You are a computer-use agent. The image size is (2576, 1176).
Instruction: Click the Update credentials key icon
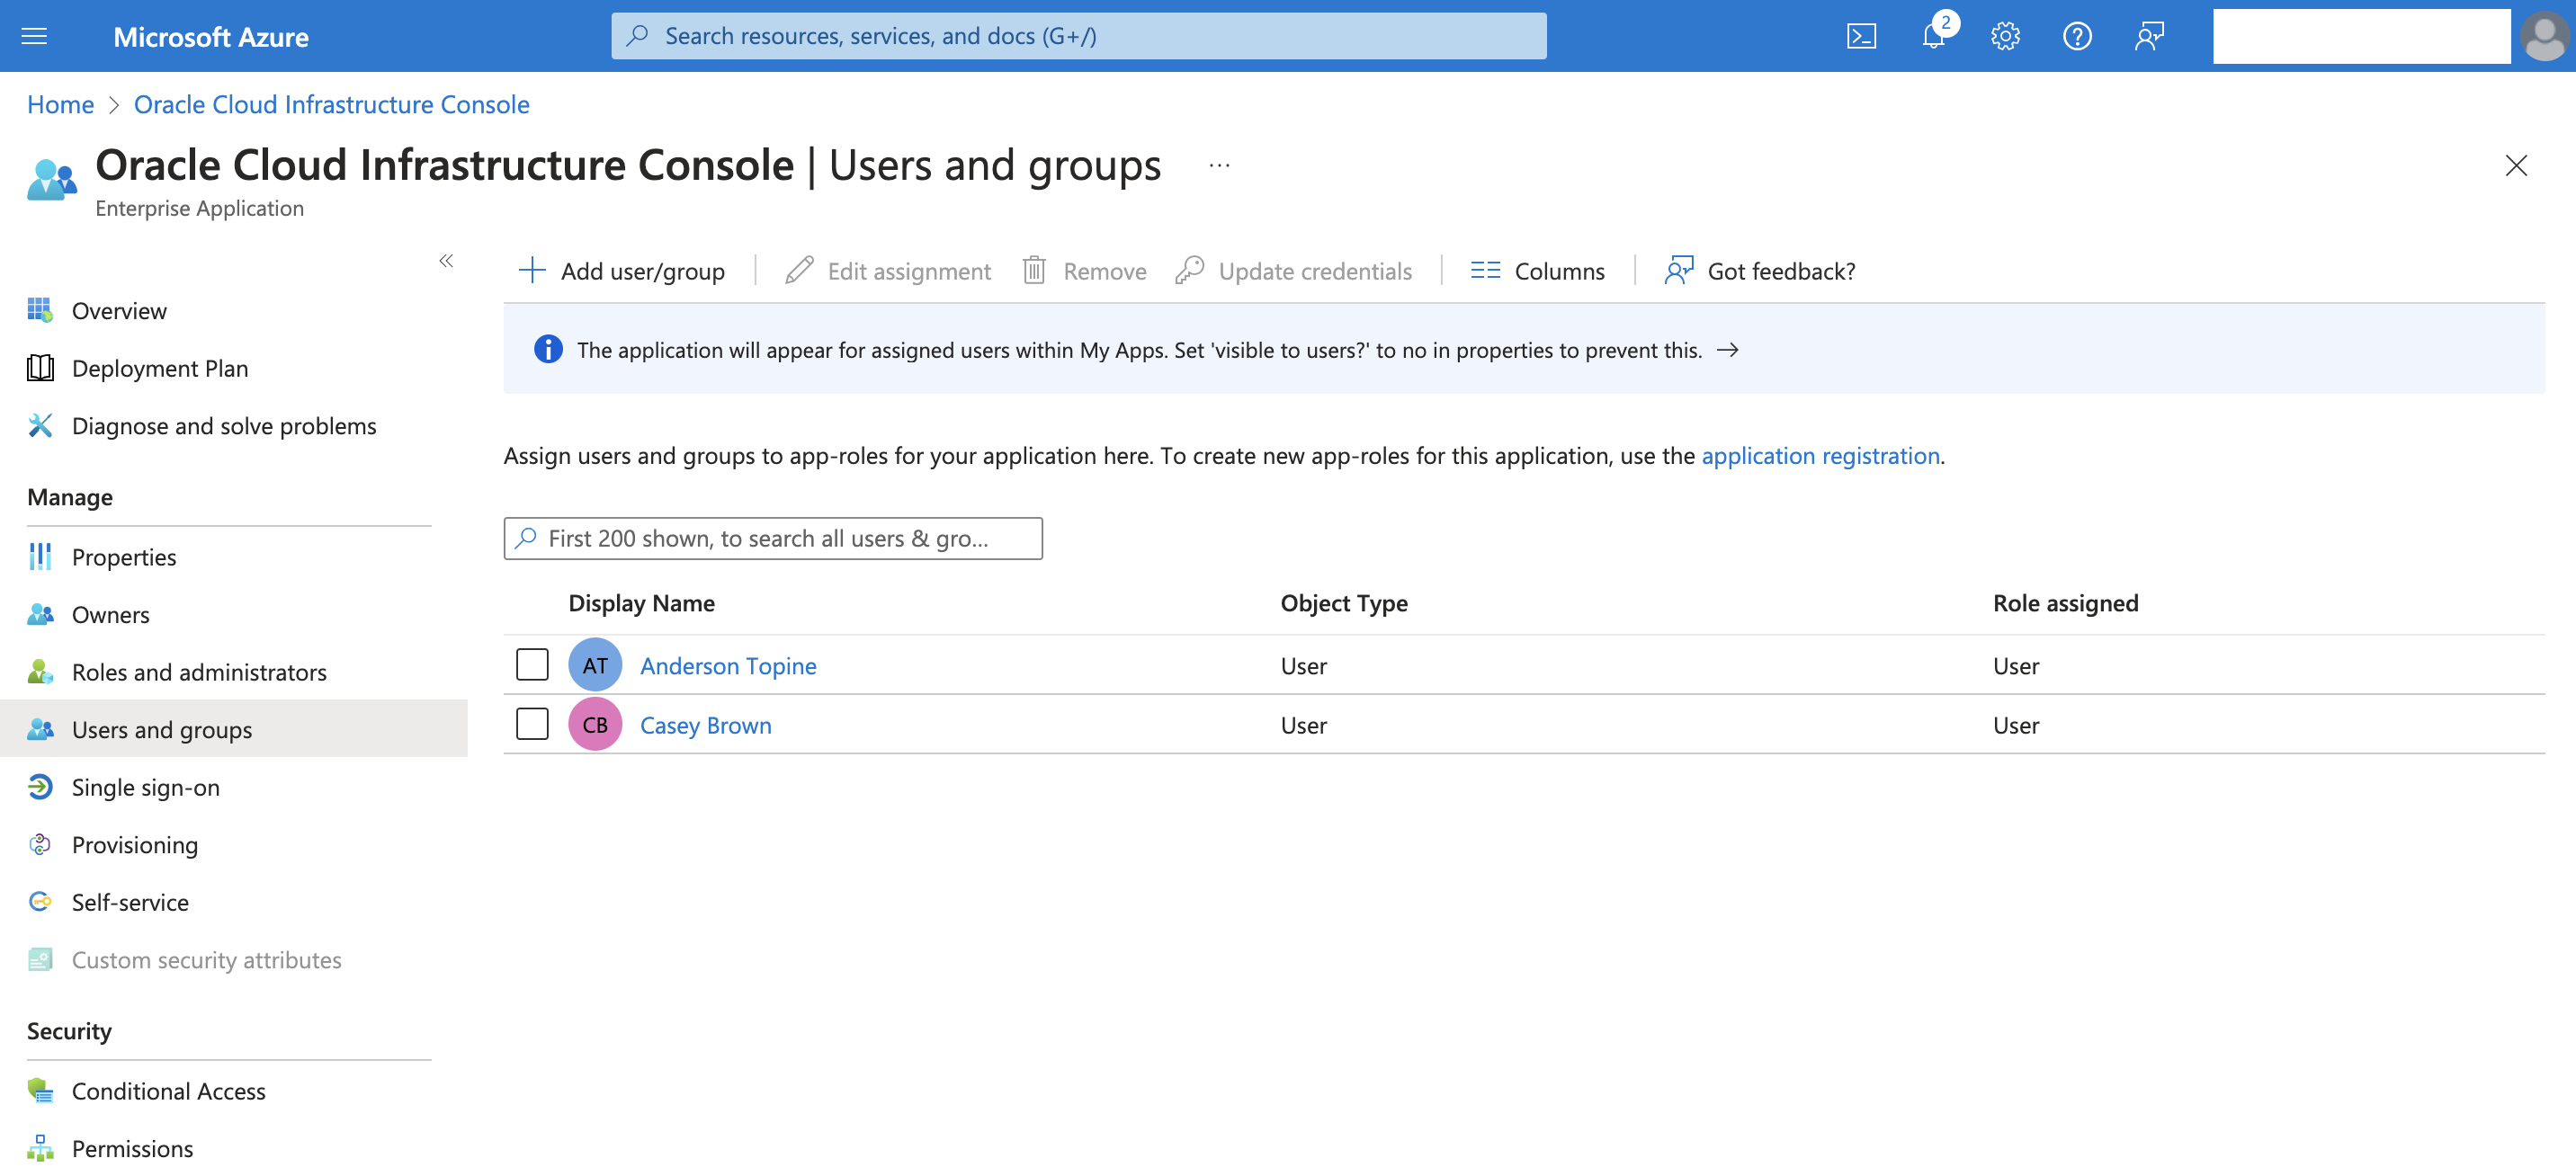pos(1190,269)
